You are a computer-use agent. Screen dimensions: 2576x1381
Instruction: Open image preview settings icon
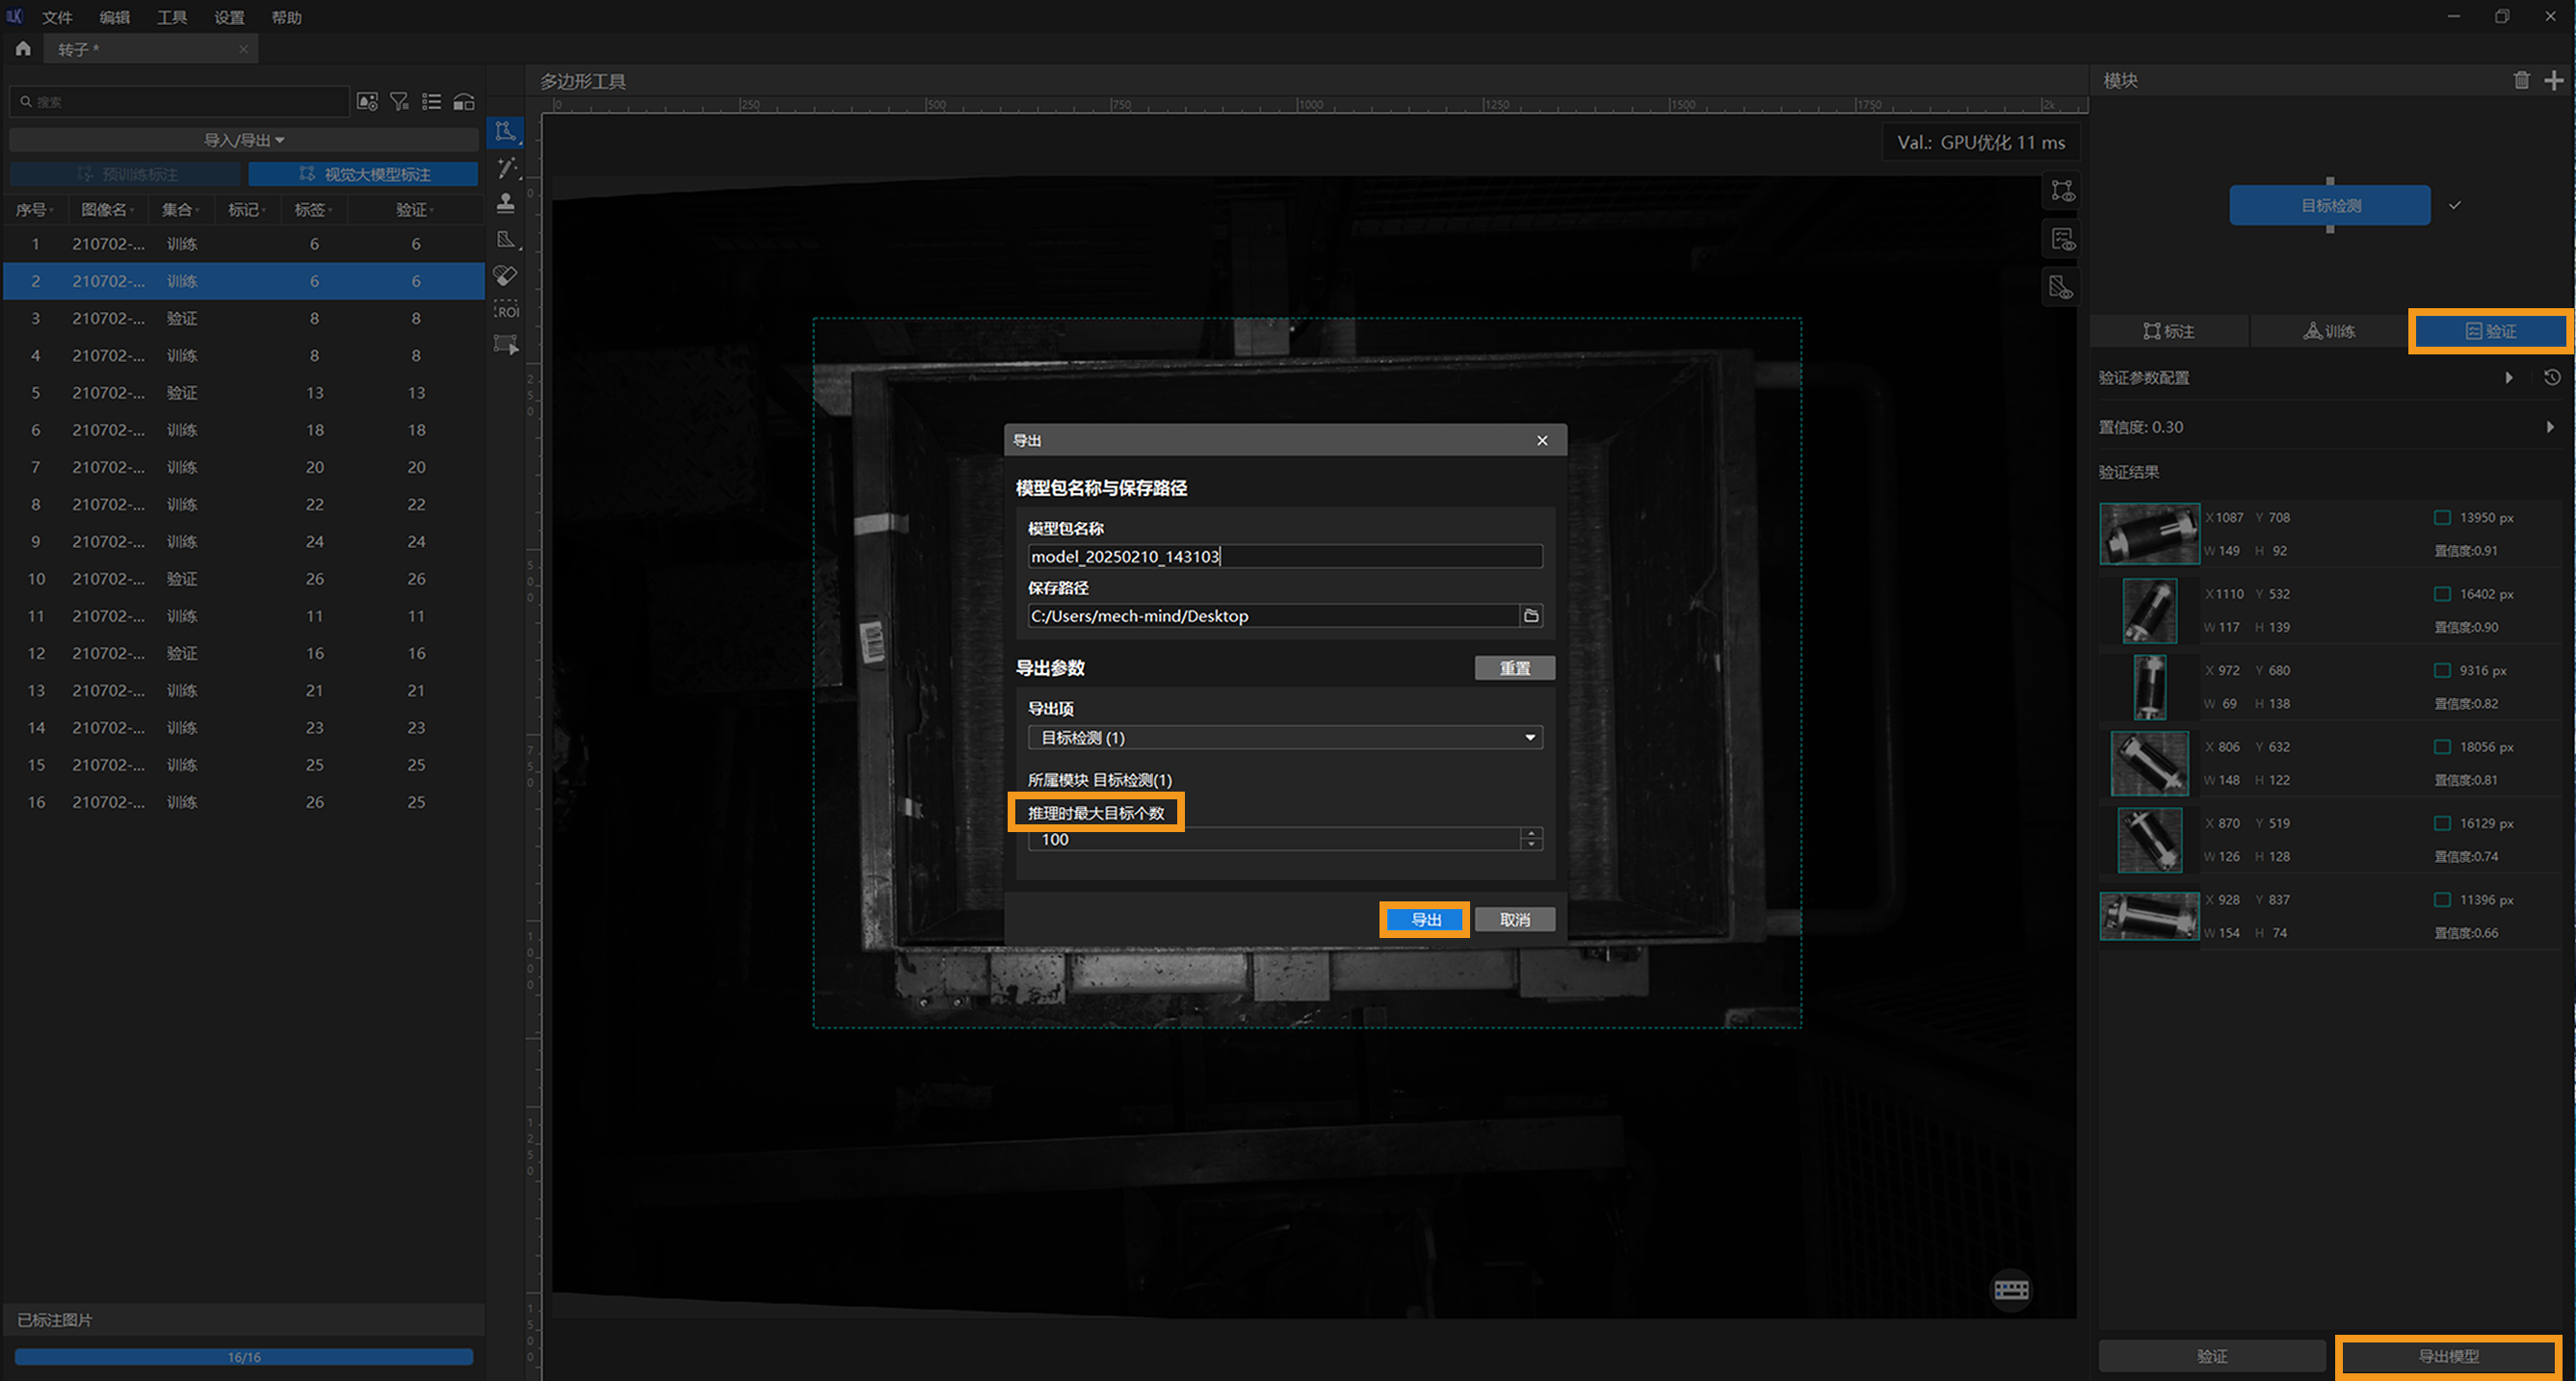367,102
